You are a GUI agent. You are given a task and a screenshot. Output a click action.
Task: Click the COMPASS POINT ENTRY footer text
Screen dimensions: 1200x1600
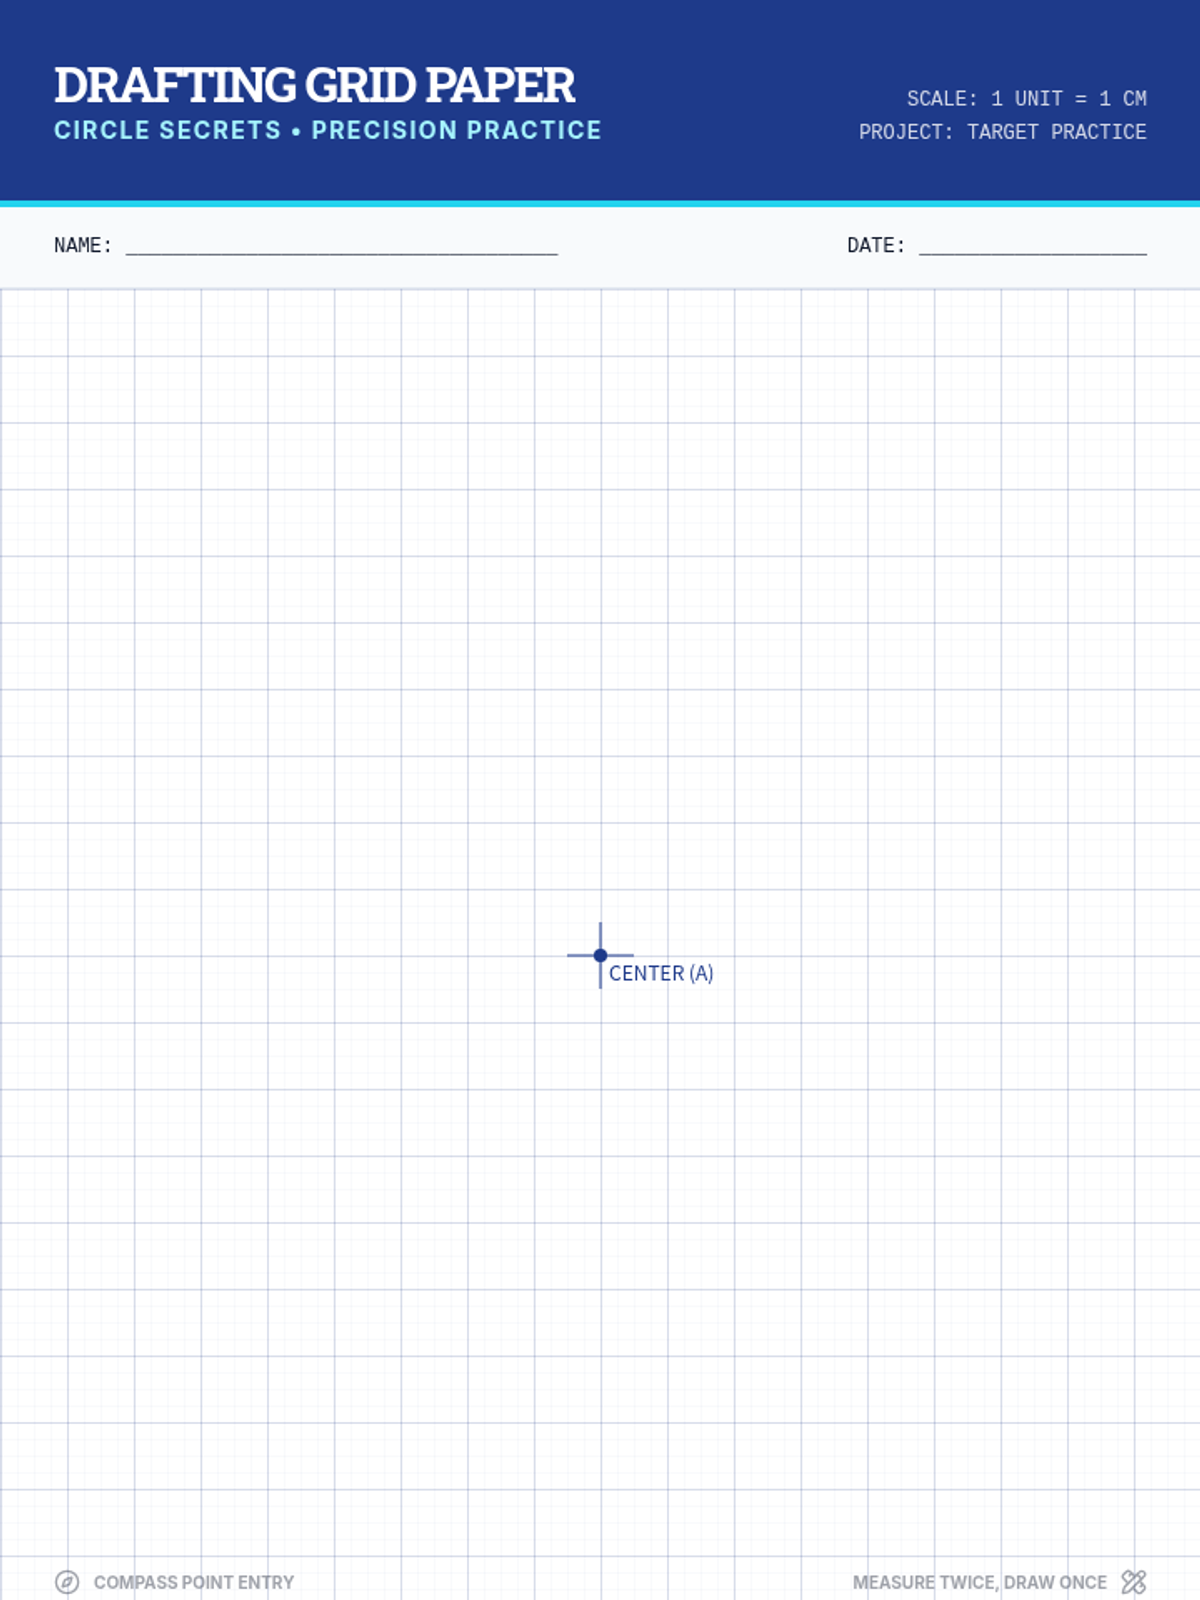[x=194, y=1582]
